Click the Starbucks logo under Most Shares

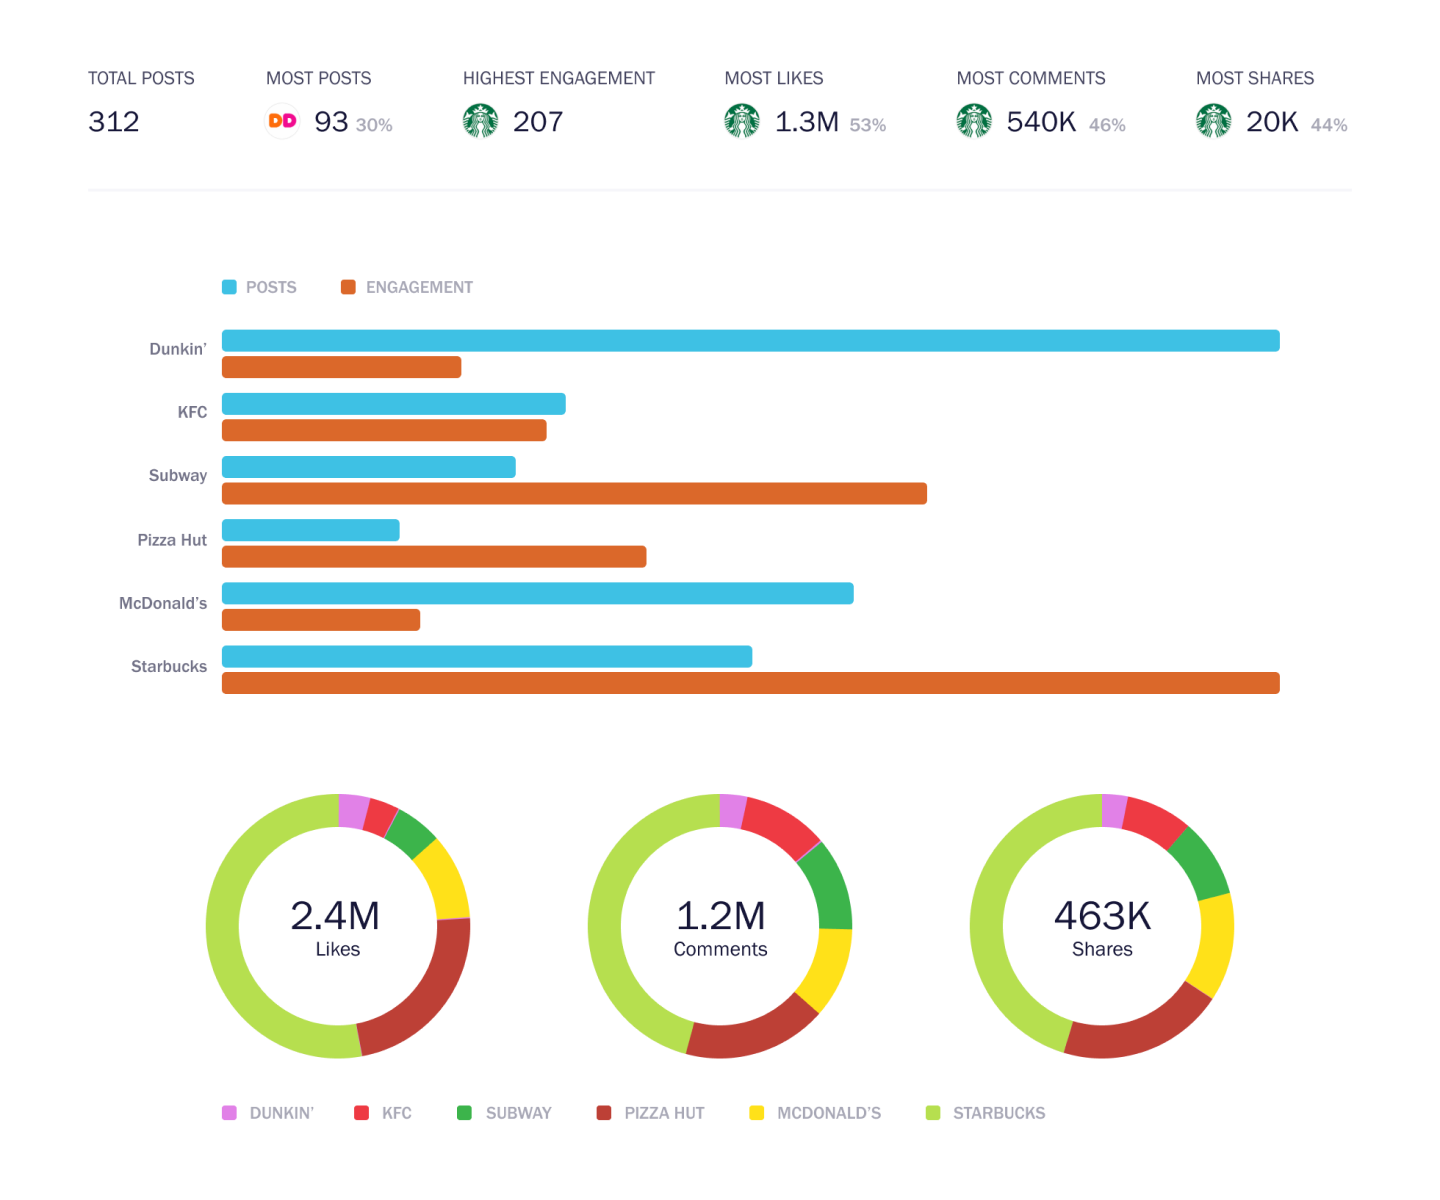(x=1214, y=121)
